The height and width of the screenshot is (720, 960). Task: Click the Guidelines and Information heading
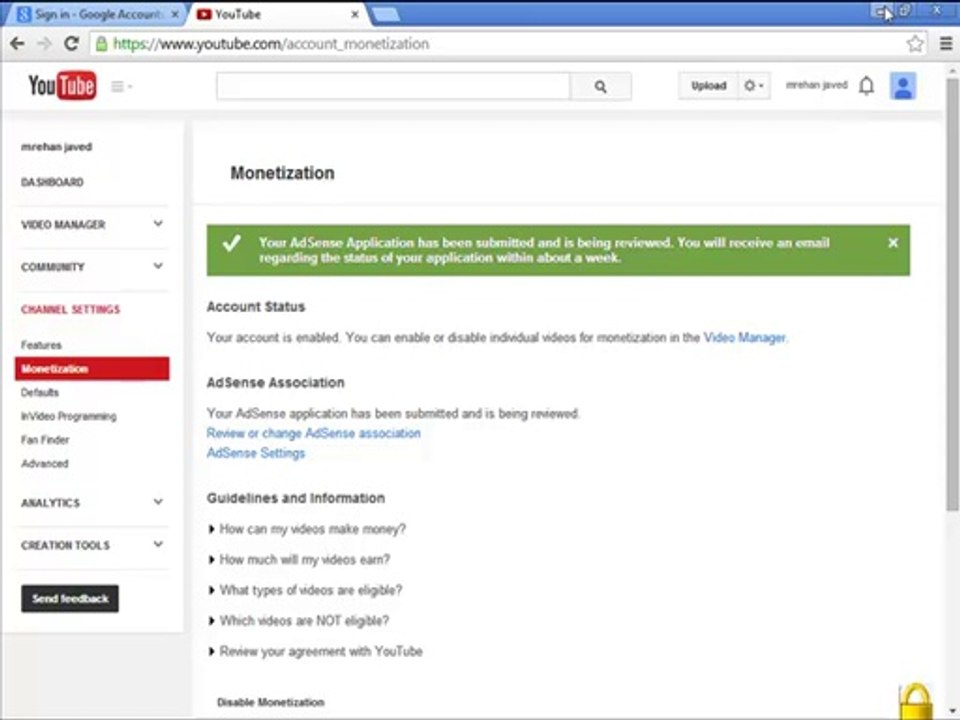coord(296,498)
